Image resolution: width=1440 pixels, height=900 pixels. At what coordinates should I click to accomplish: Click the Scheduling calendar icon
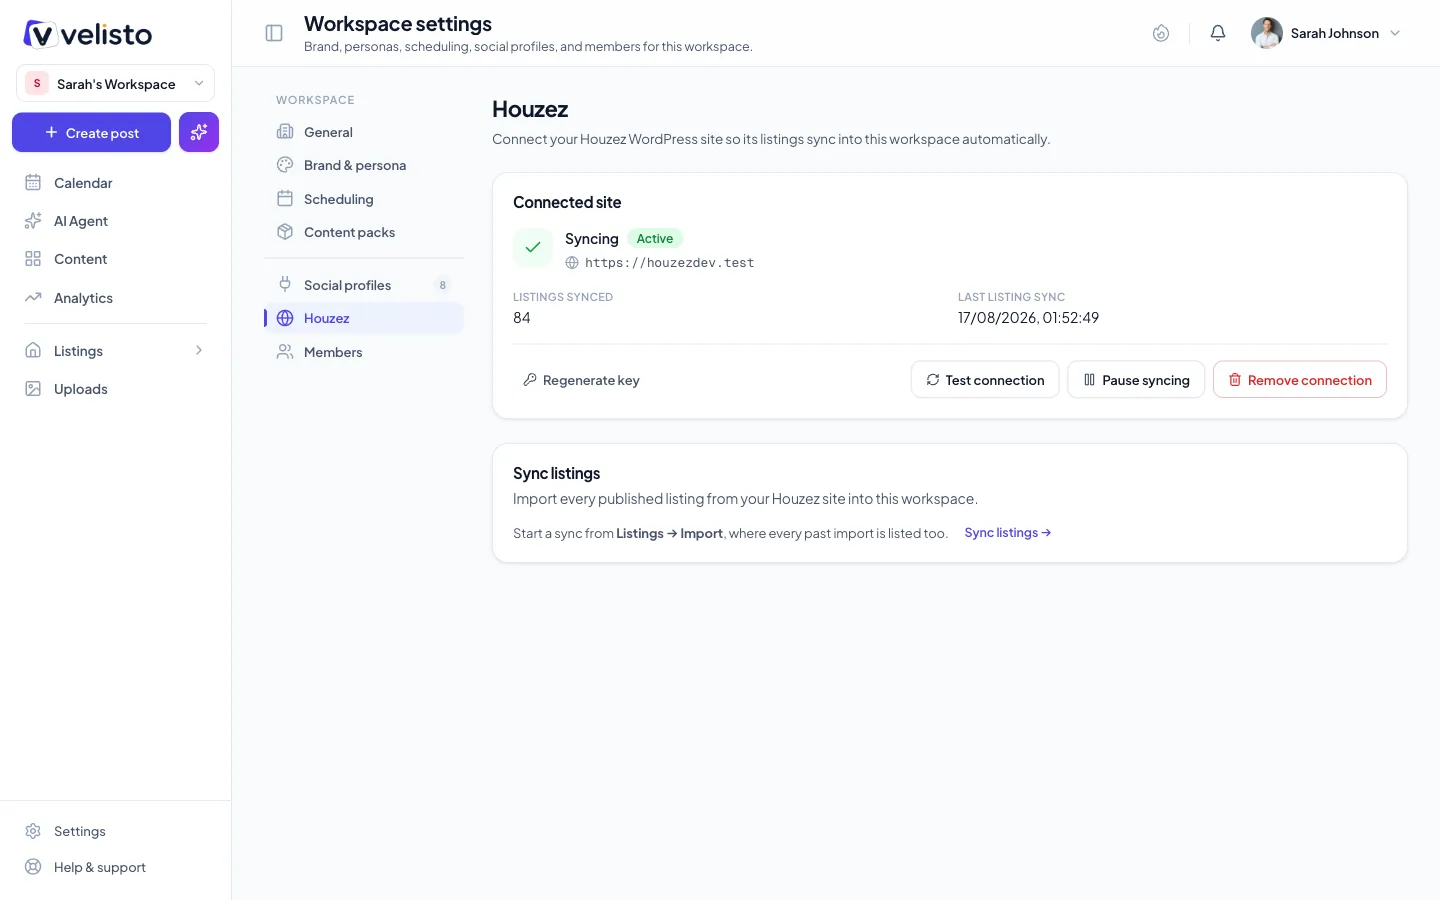tap(285, 199)
